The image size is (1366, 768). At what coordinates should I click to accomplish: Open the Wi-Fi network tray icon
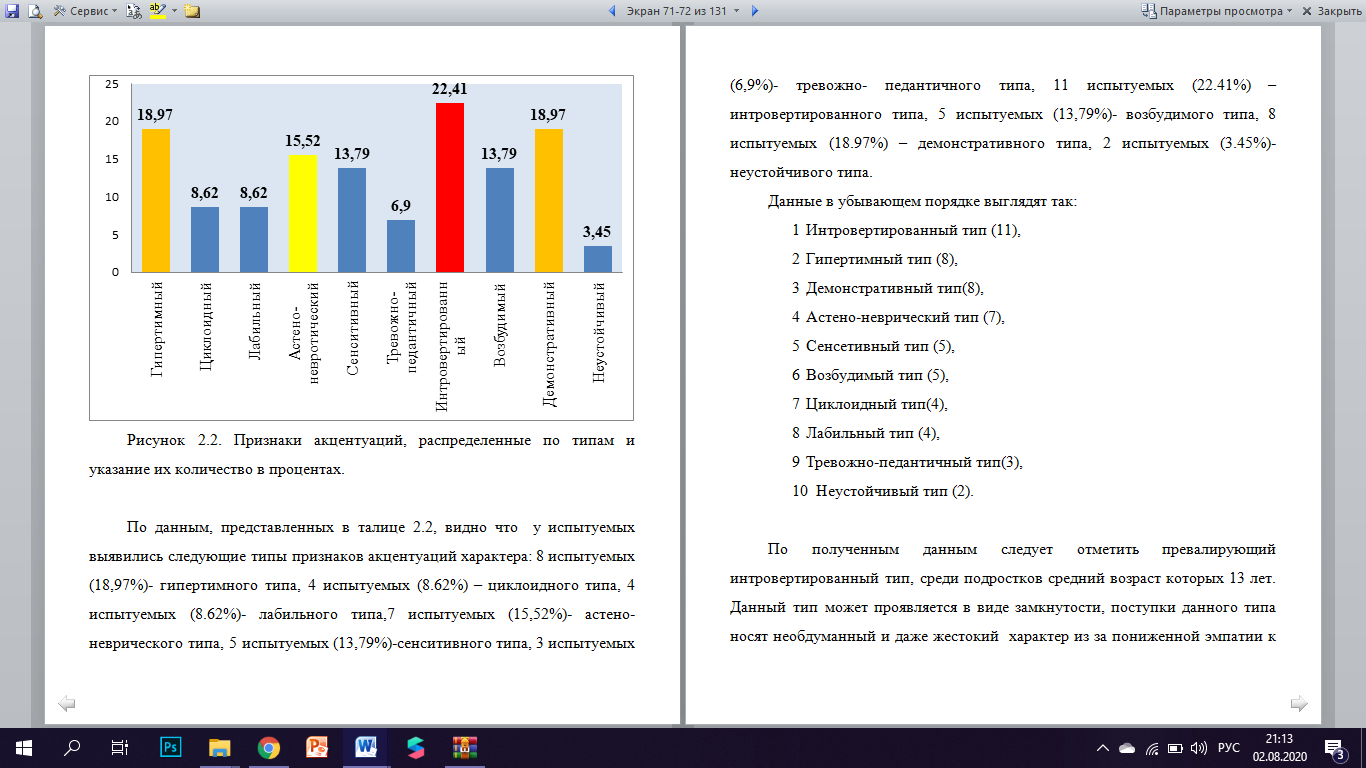click(1152, 748)
